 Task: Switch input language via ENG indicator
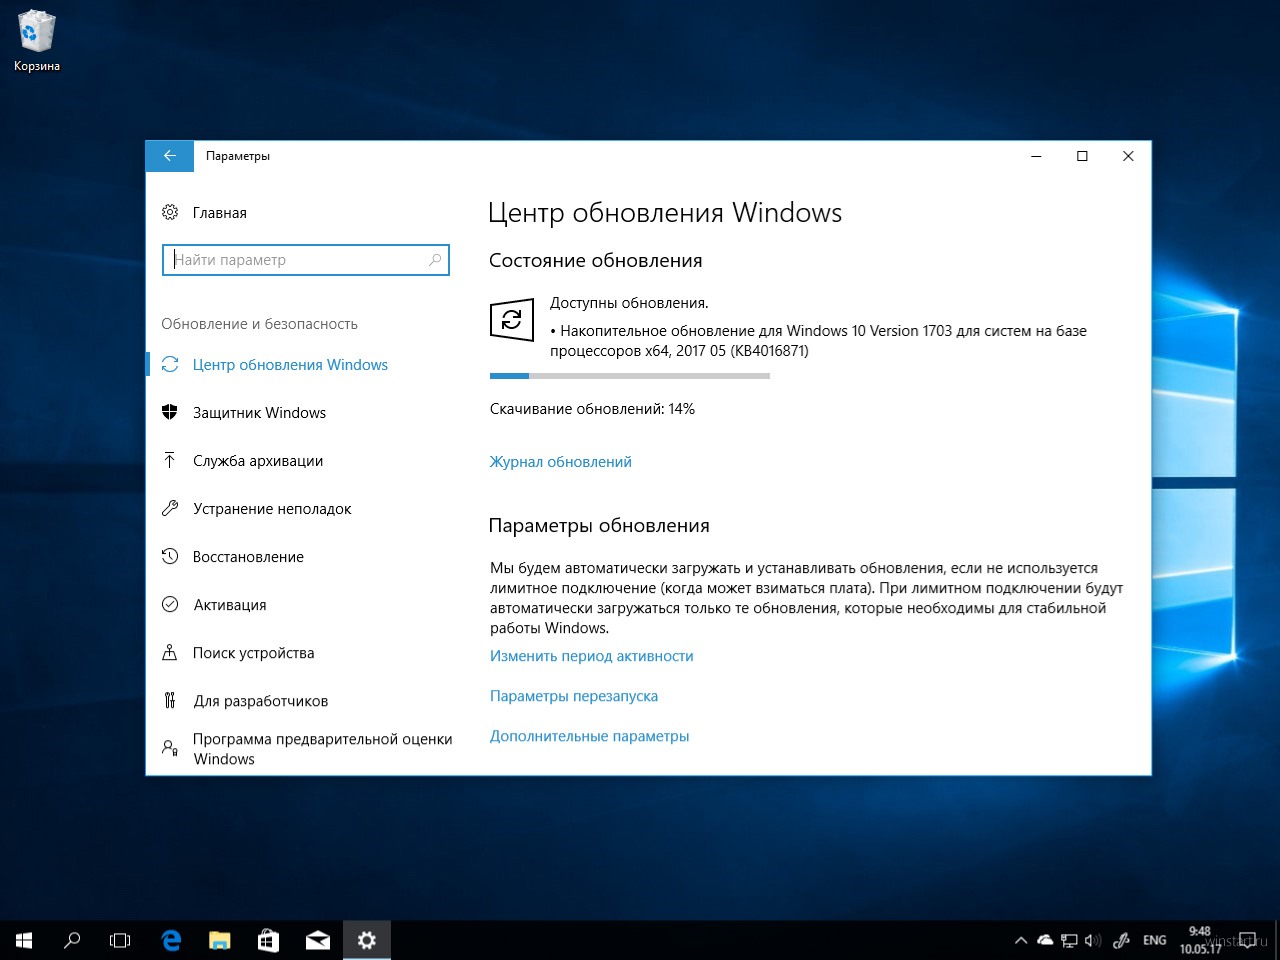(1155, 940)
